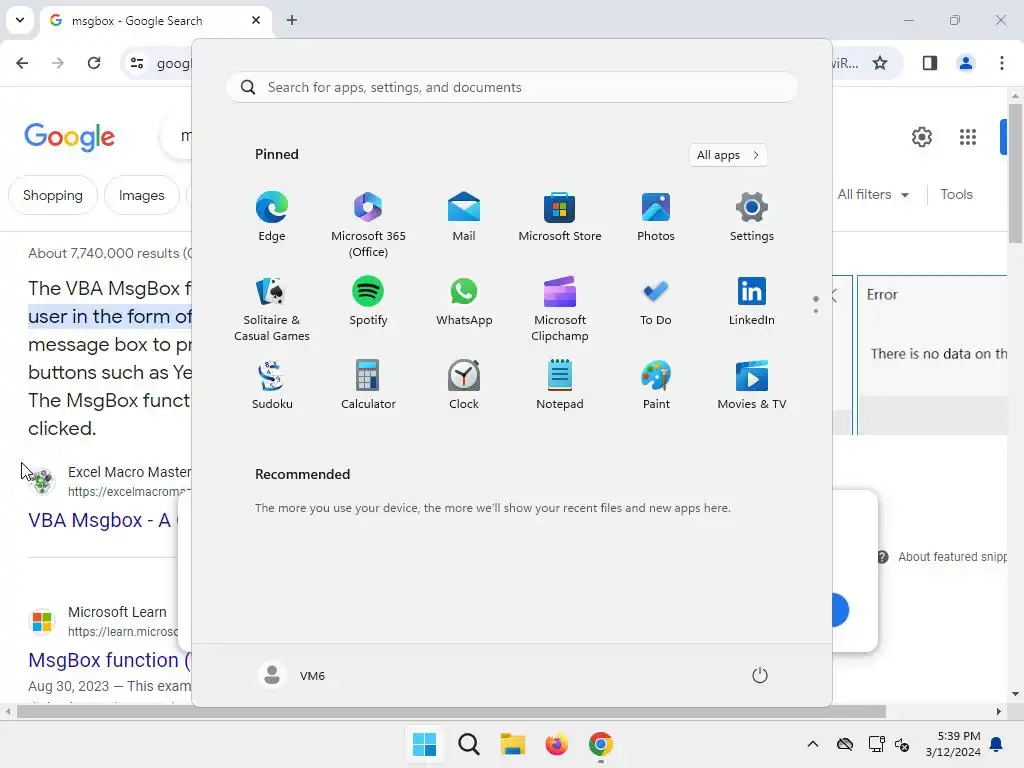Click the page vertical scrollbar
1024x768 pixels.
pyautogui.click(x=1015, y=176)
